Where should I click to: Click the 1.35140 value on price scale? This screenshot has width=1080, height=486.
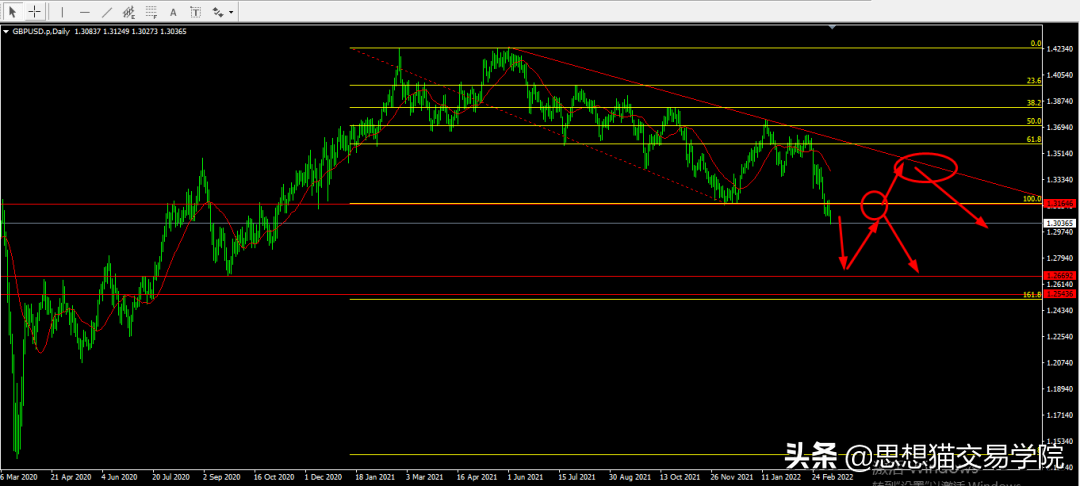coord(1061,154)
